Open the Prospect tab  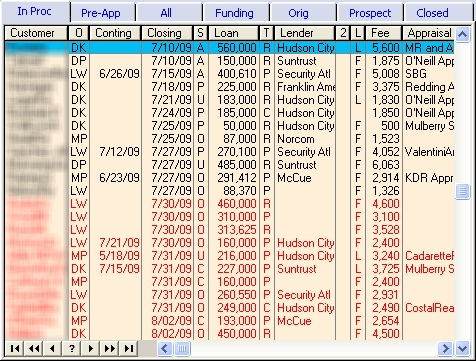point(370,13)
